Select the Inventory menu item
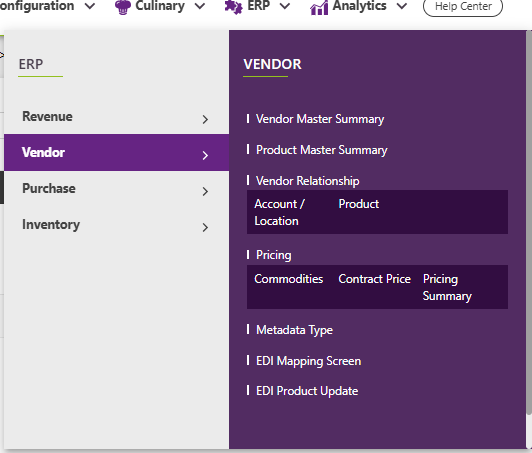Screen dimensions: 532x453 pyautogui.click(x=116, y=224)
